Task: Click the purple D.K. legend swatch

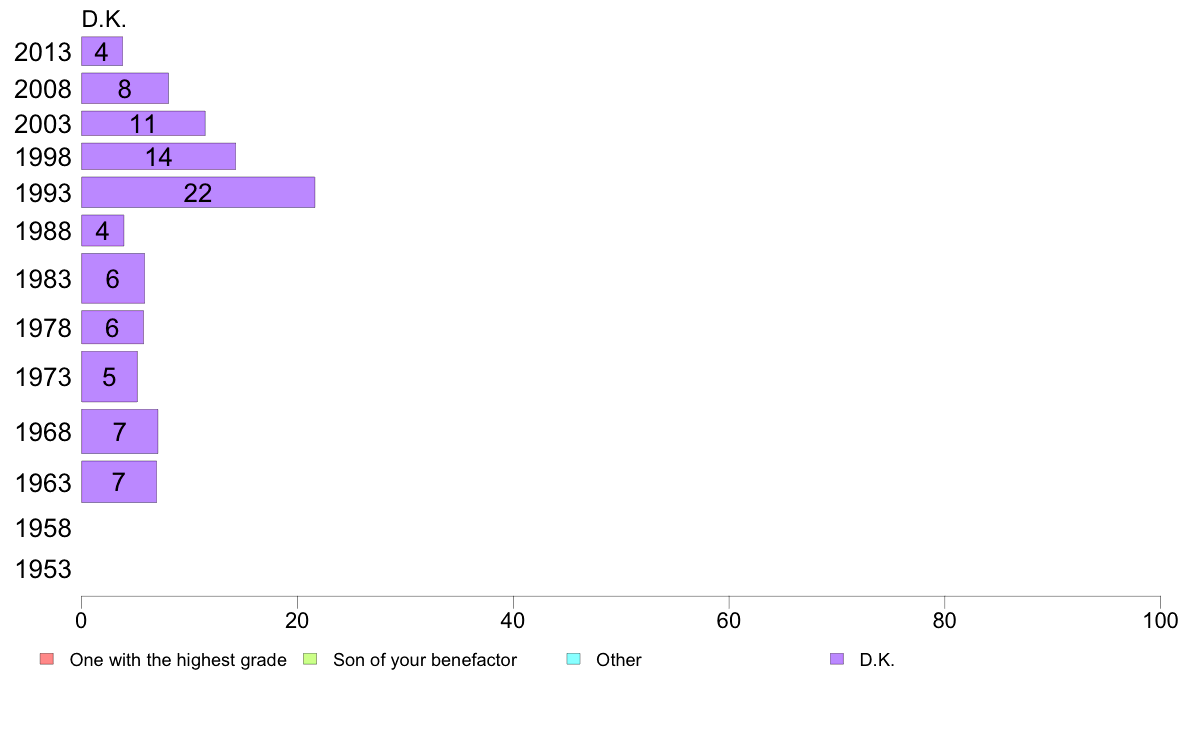Action: [x=836, y=659]
